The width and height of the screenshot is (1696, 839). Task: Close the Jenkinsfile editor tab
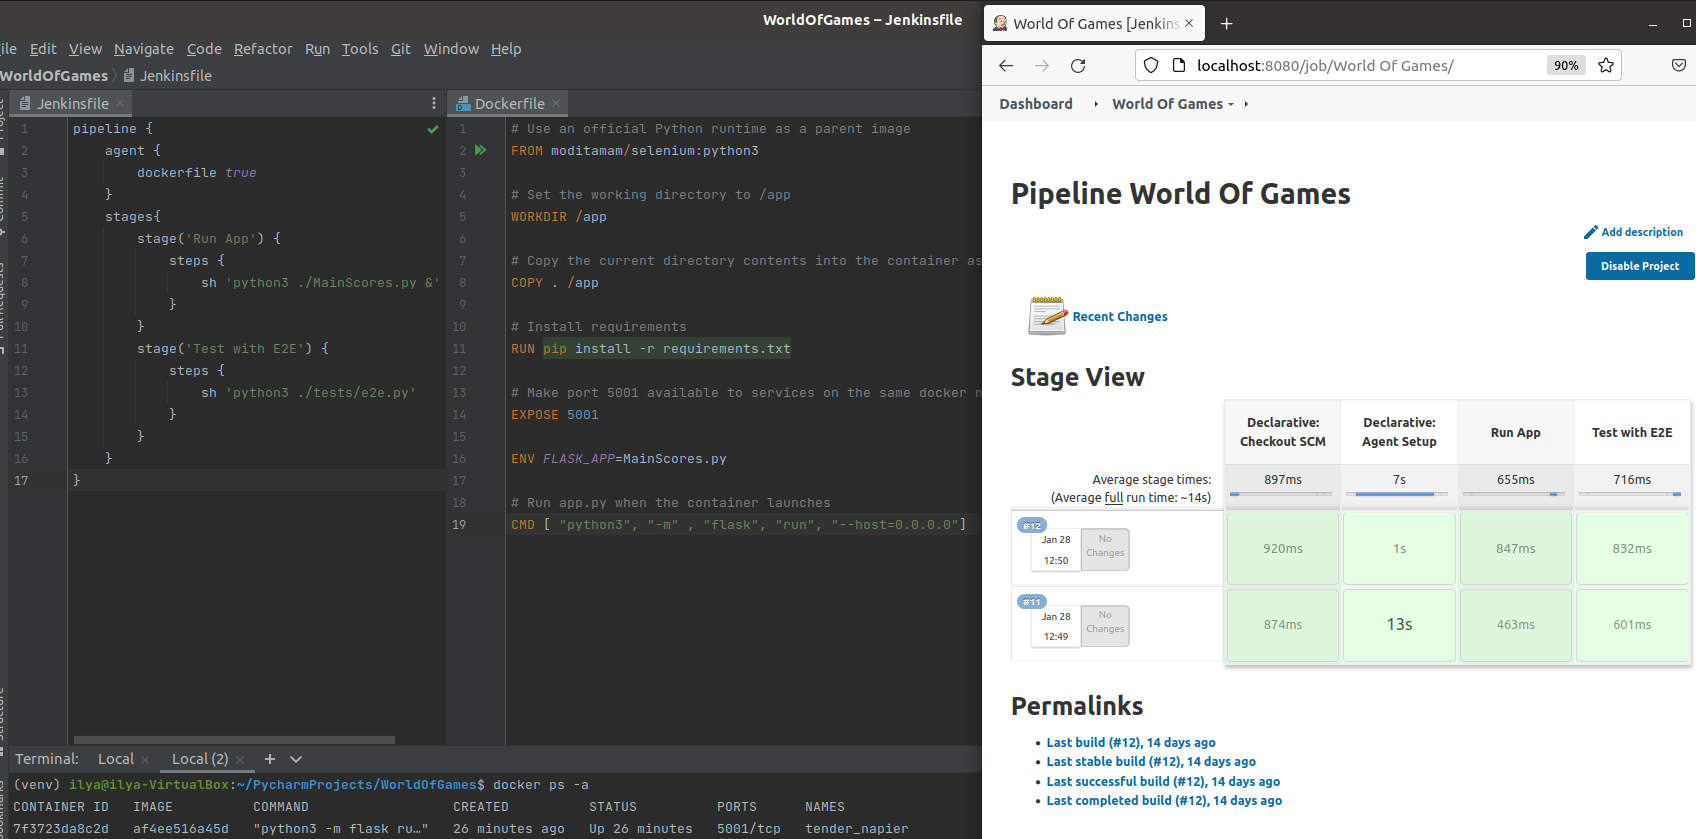click(x=120, y=103)
